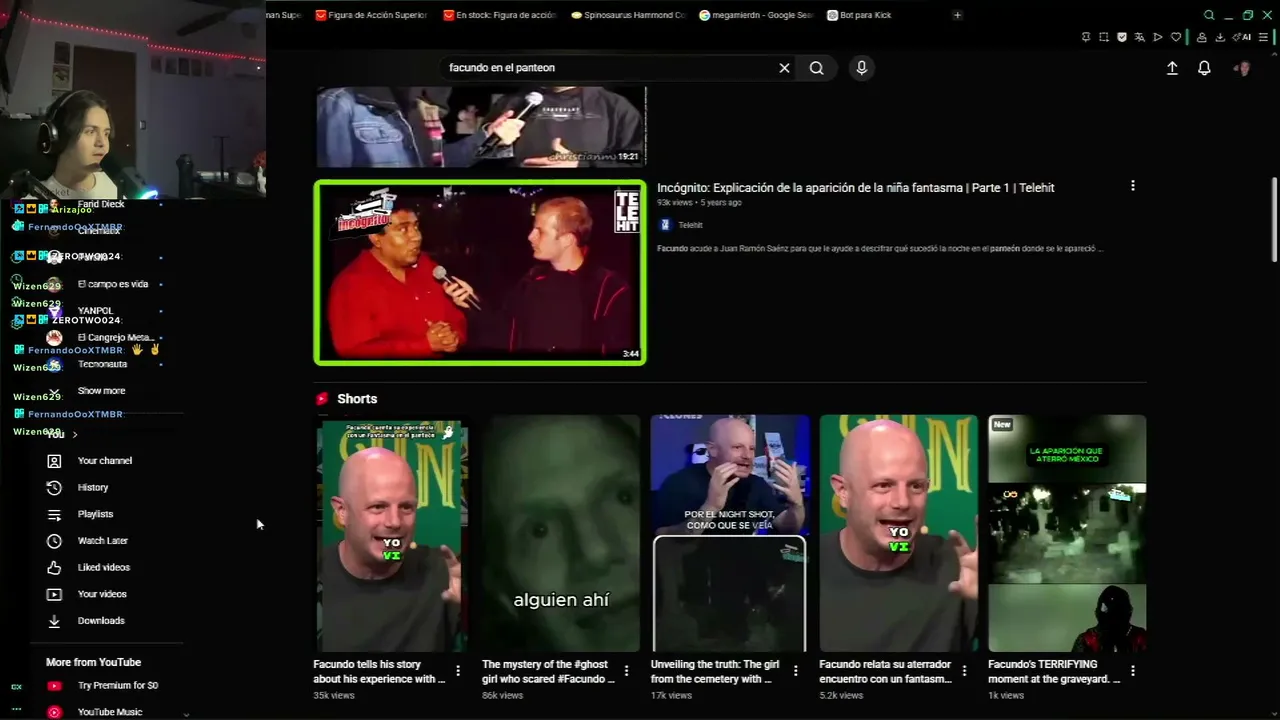Image resolution: width=1280 pixels, height=720 pixels.
Task: Open a new browser tab with the plus
Action: coord(957,15)
